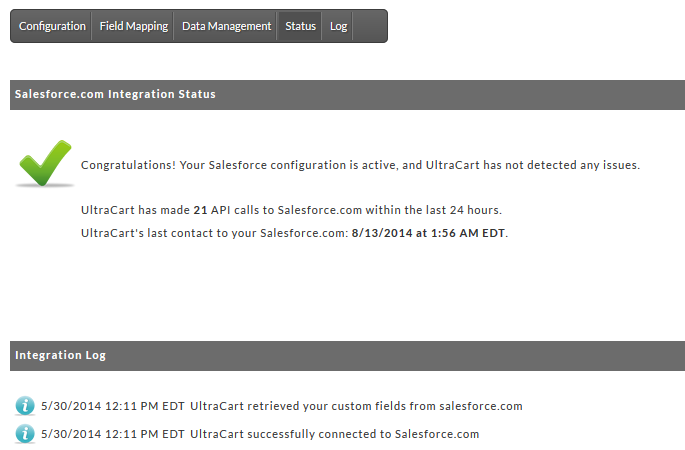Select the Status tab
The height and width of the screenshot is (450, 685).
(x=300, y=26)
